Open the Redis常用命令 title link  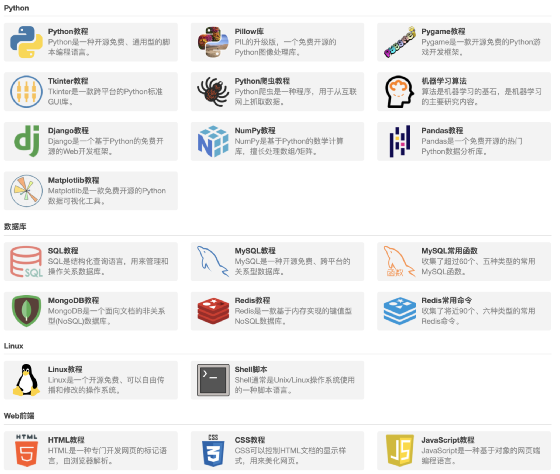point(447,300)
